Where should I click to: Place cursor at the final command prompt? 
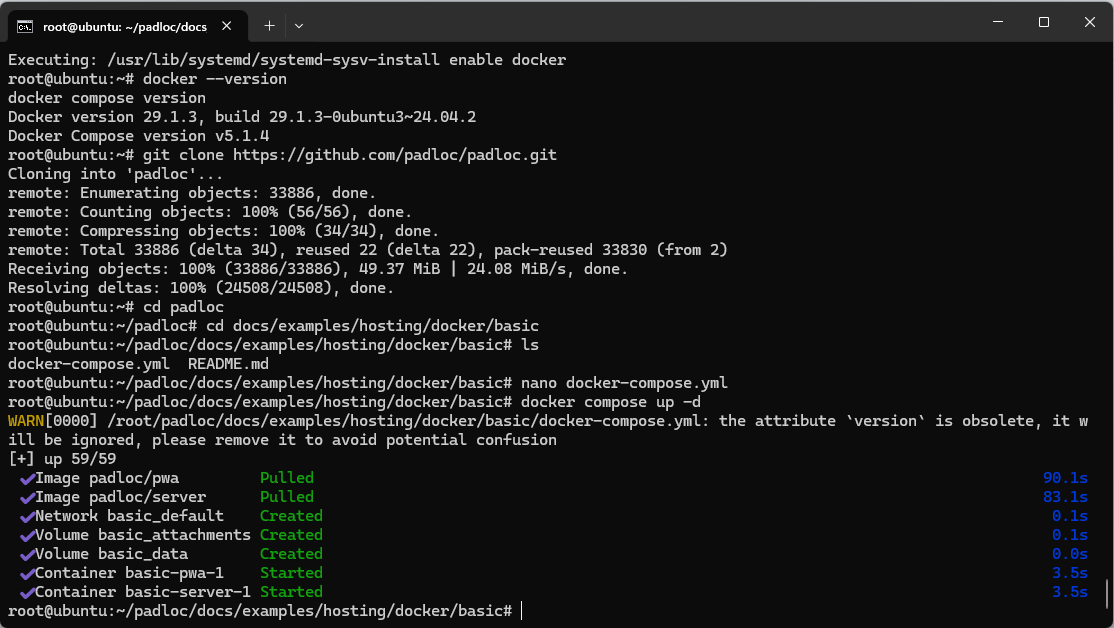coord(521,611)
